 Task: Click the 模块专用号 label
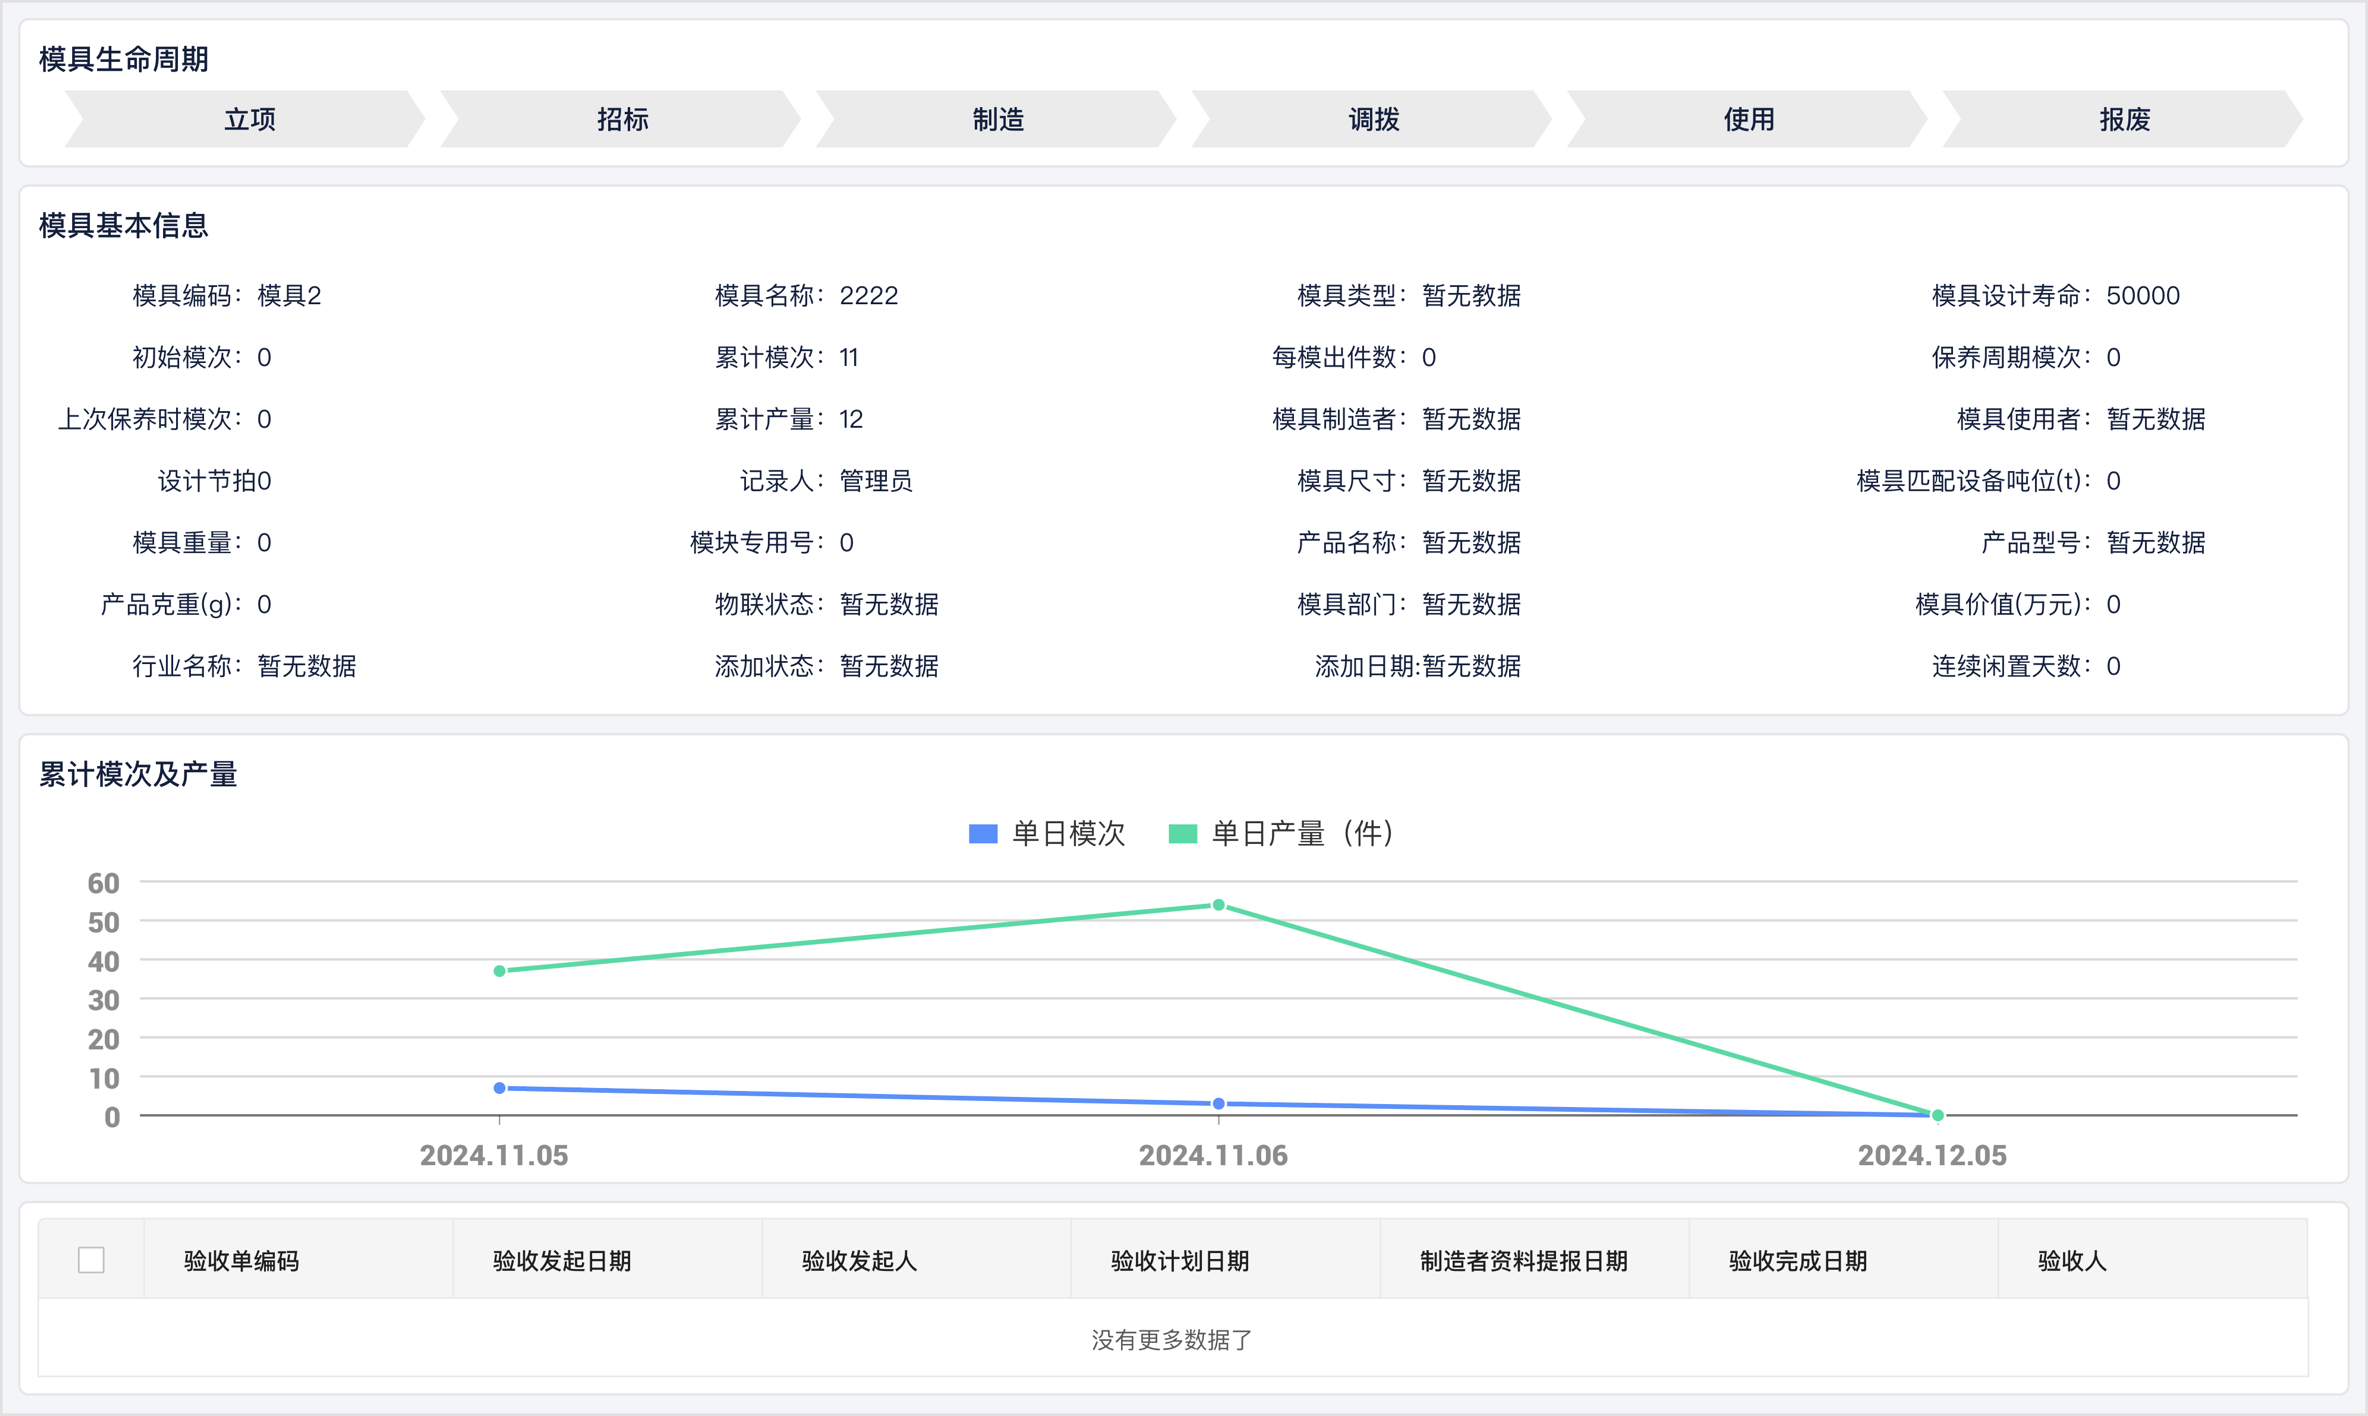coord(758,543)
